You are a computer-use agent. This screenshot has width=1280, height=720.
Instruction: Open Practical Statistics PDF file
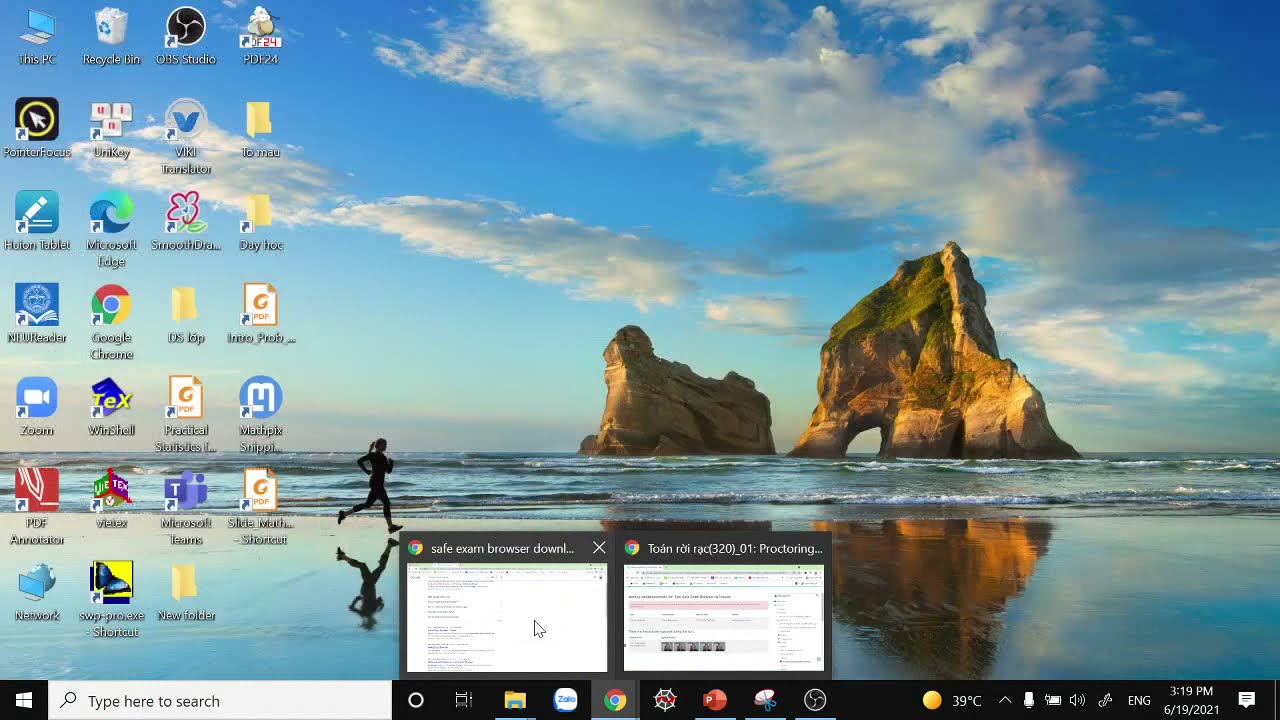185,415
